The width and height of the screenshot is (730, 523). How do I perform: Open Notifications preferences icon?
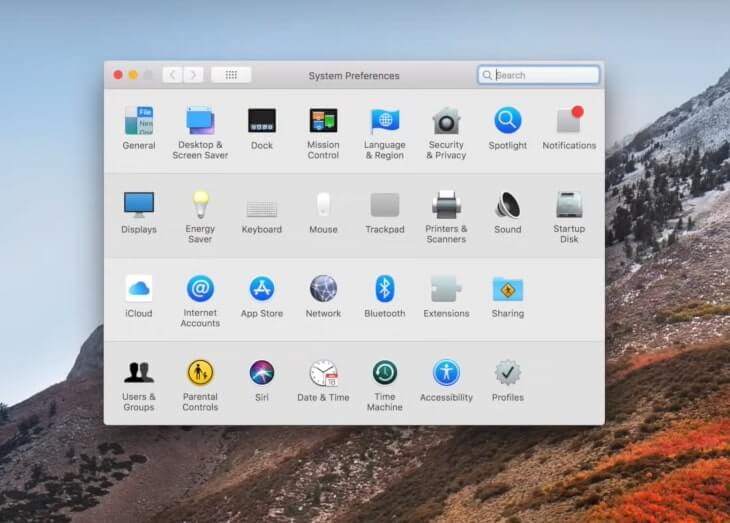(x=569, y=120)
